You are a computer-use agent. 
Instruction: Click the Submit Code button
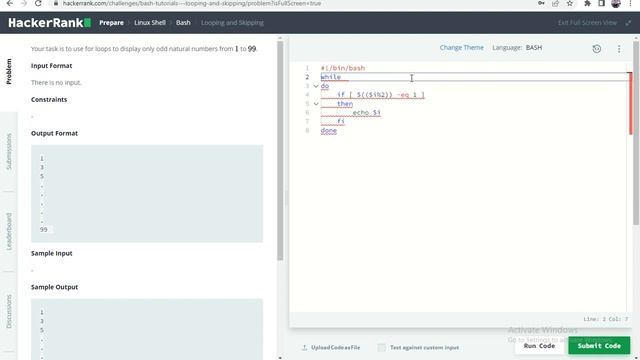(599, 346)
